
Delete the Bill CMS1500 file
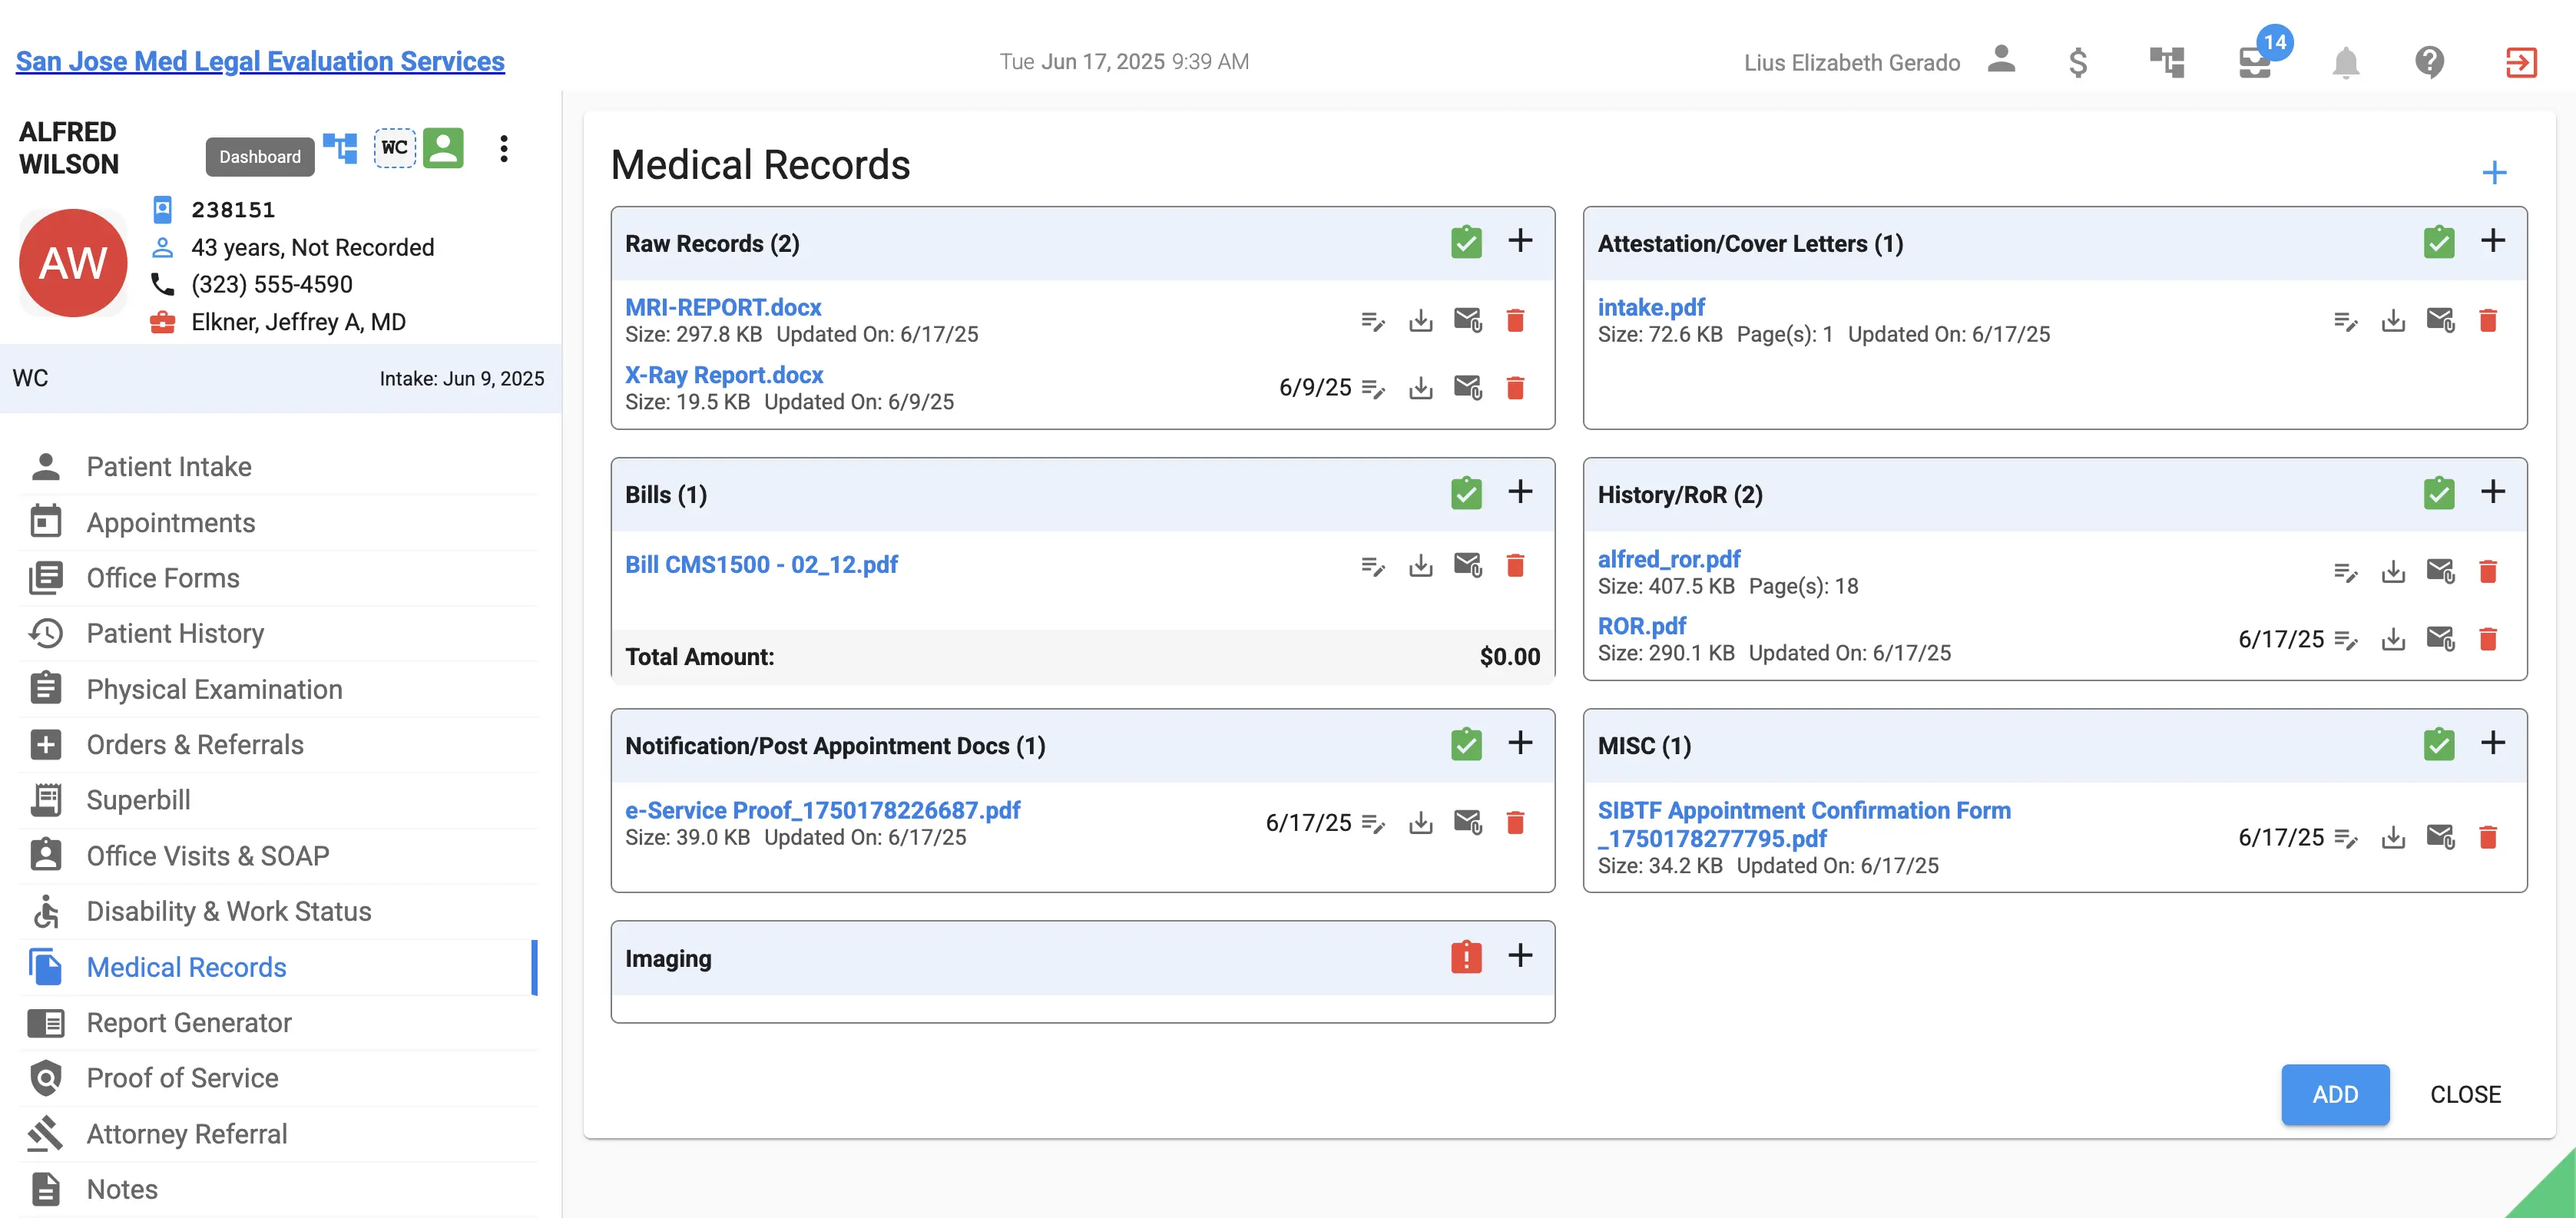[1515, 566]
